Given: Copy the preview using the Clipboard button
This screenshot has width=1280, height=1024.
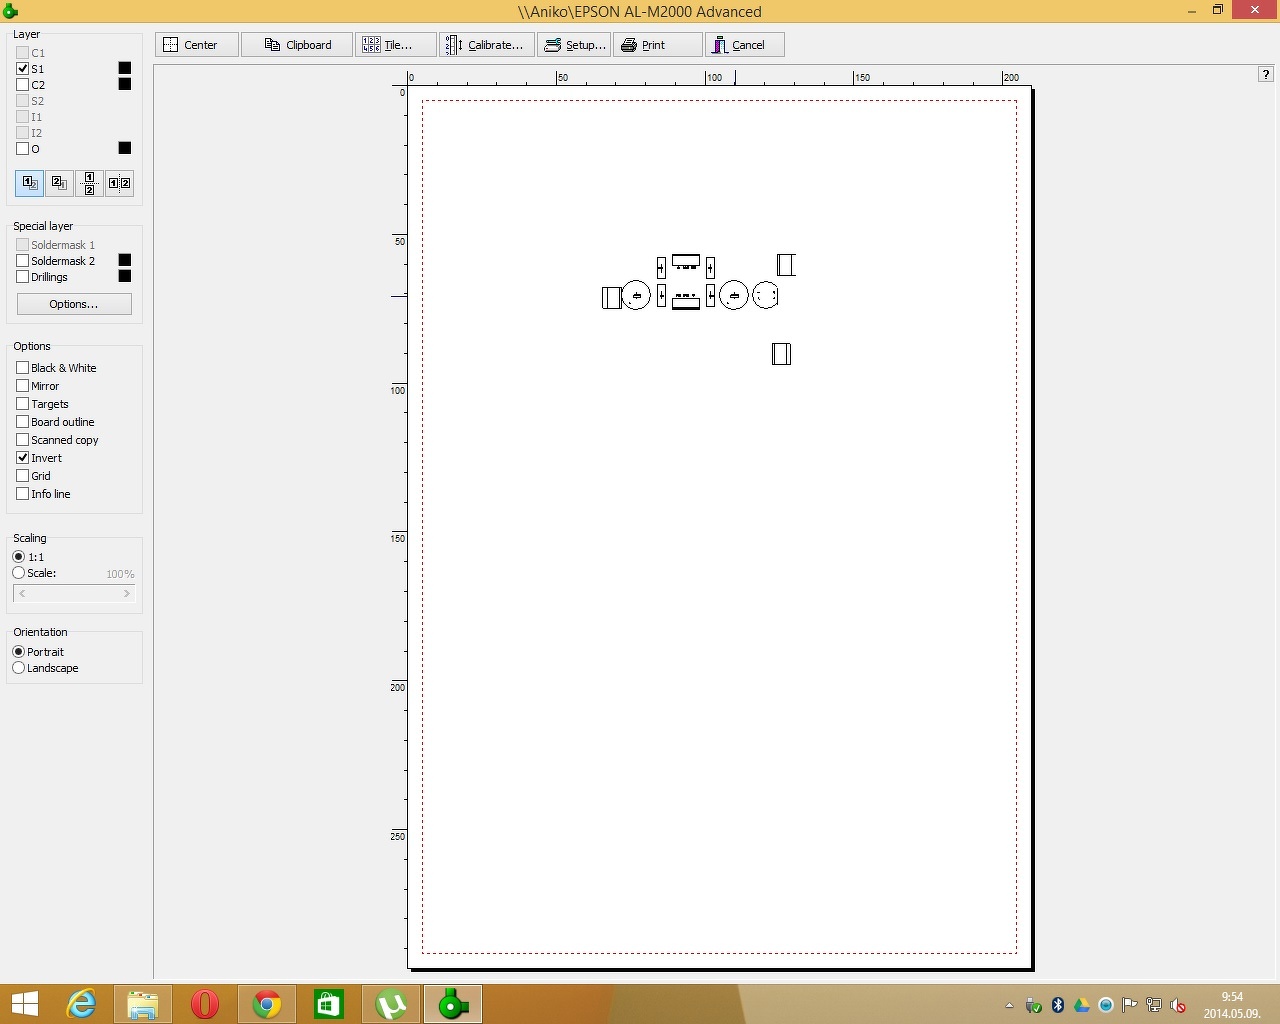Looking at the screenshot, I should tap(297, 45).
